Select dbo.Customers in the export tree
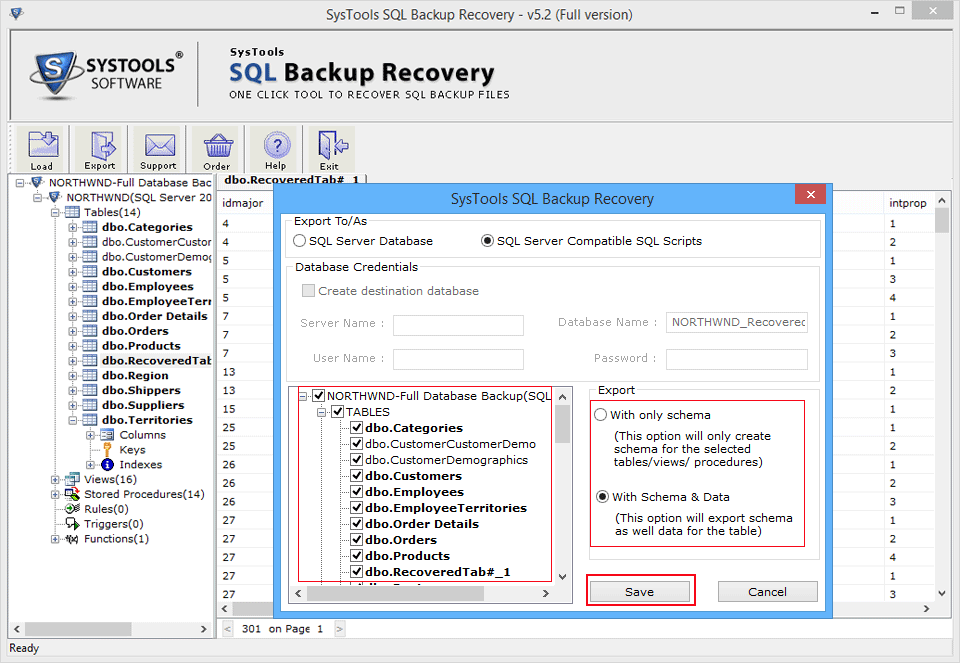Screen dimensions: 960x663 (413, 476)
